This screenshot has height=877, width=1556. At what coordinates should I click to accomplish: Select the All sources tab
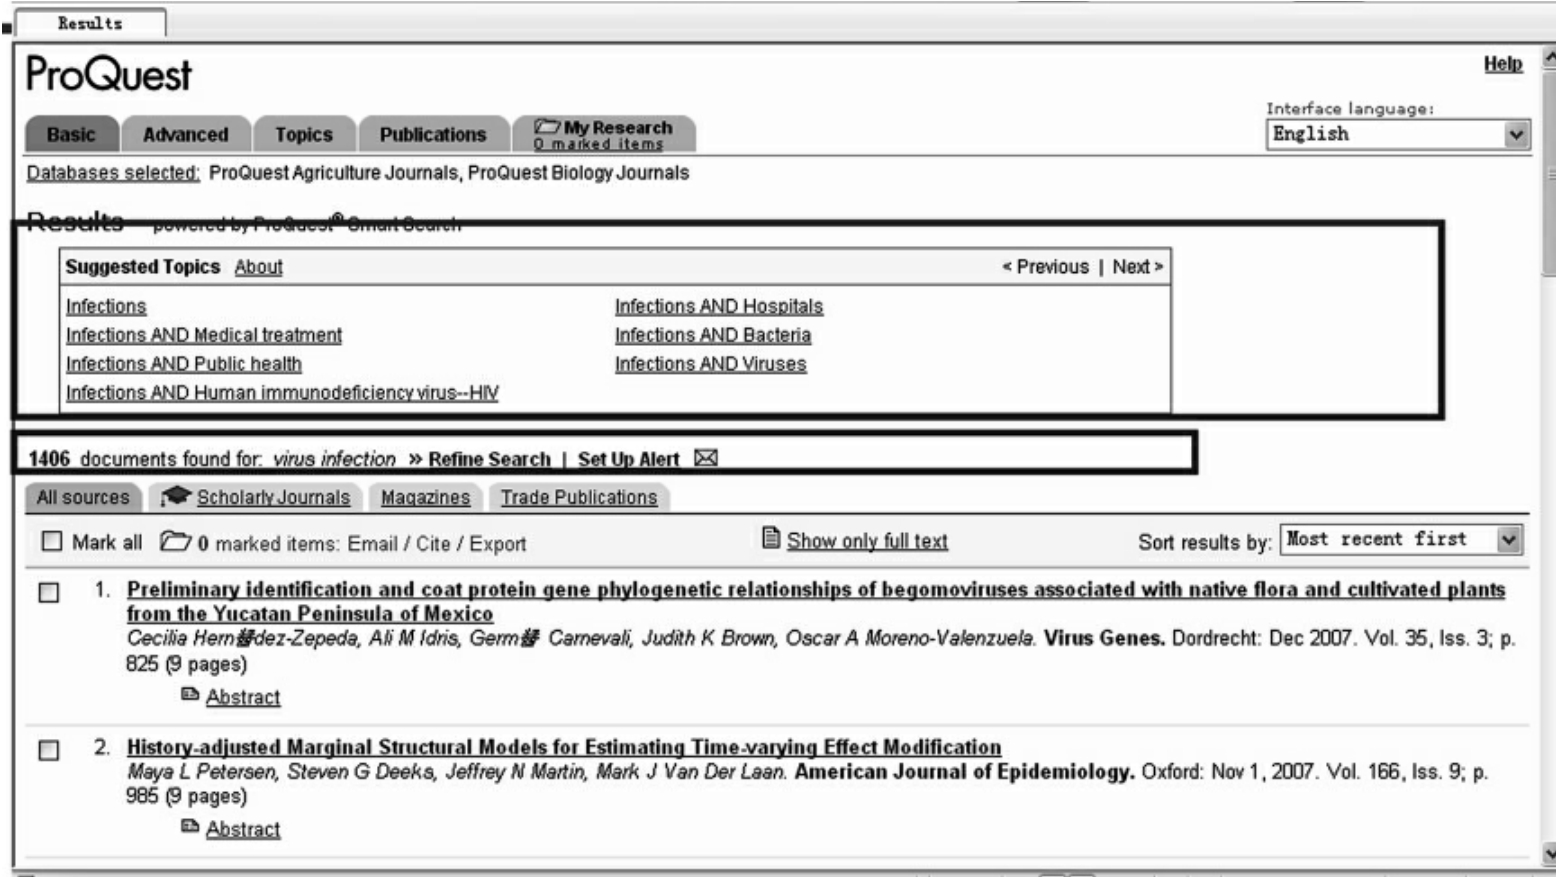[x=83, y=497]
